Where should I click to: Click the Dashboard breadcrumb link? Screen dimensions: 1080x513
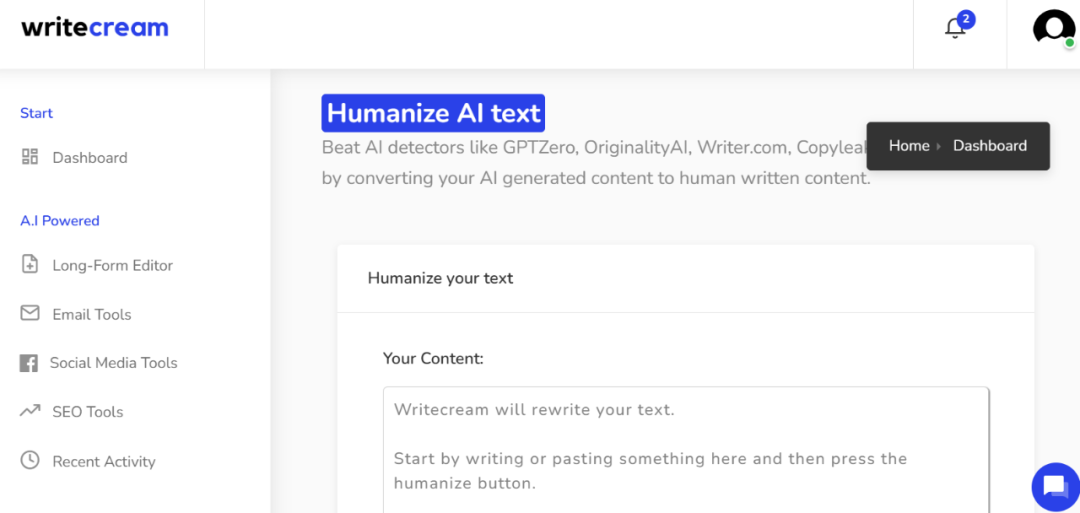pos(990,146)
